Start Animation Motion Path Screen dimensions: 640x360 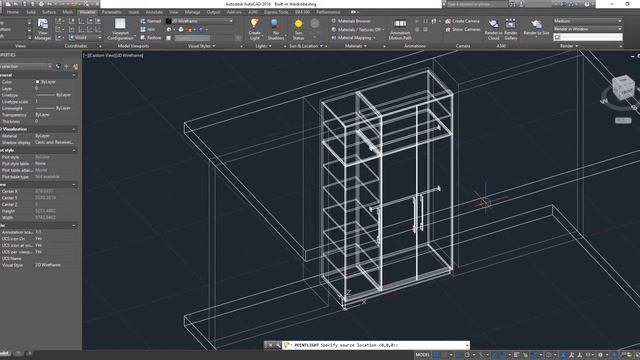(400, 29)
